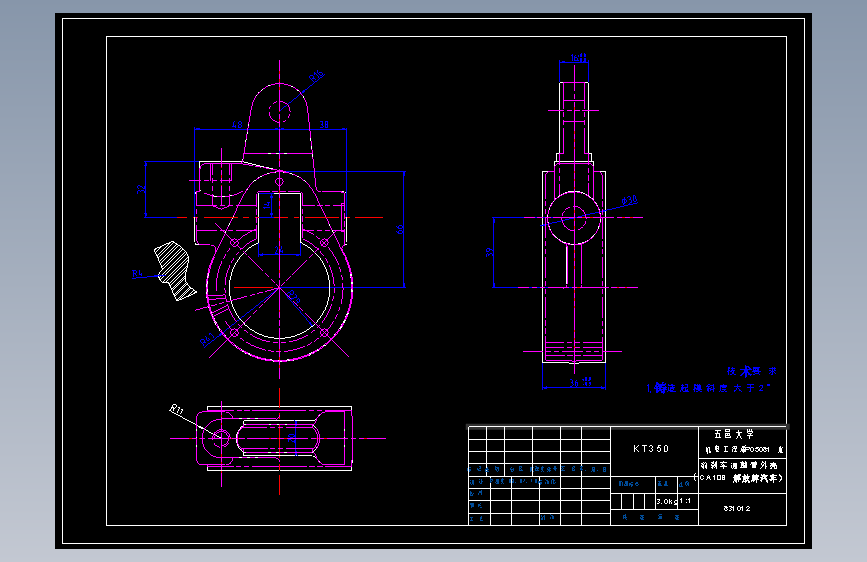Select the R16 radius dimension label
The image size is (867, 562).
pyautogui.click(x=317, y=76)
